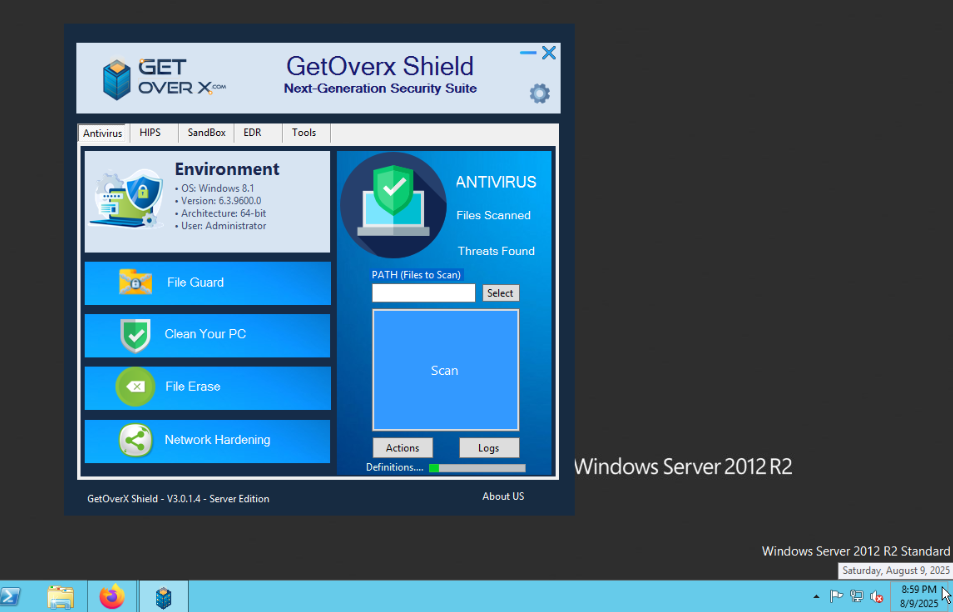Click the ANTIVIRUS heading
This screenshot has width=953, height=612.
point(496,182)
